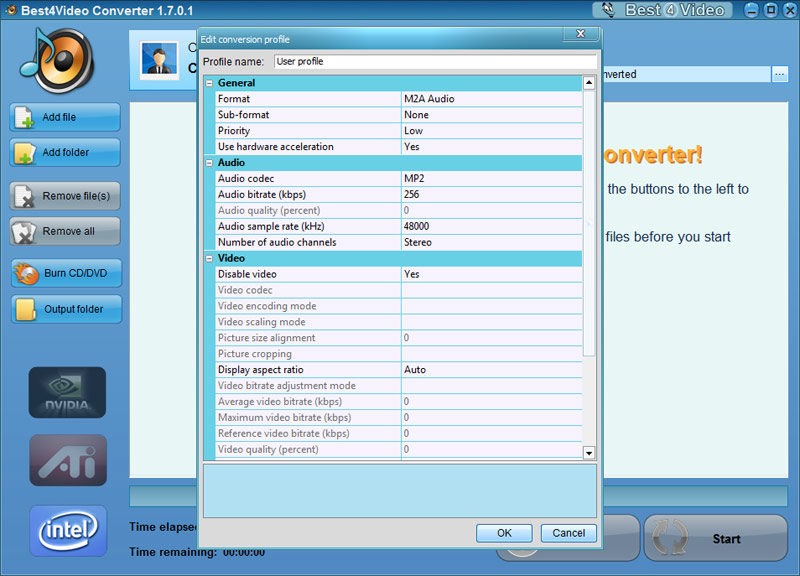Select the Audio quality (percent) label
The image size is (800, 576).
(x=269, y=210)
